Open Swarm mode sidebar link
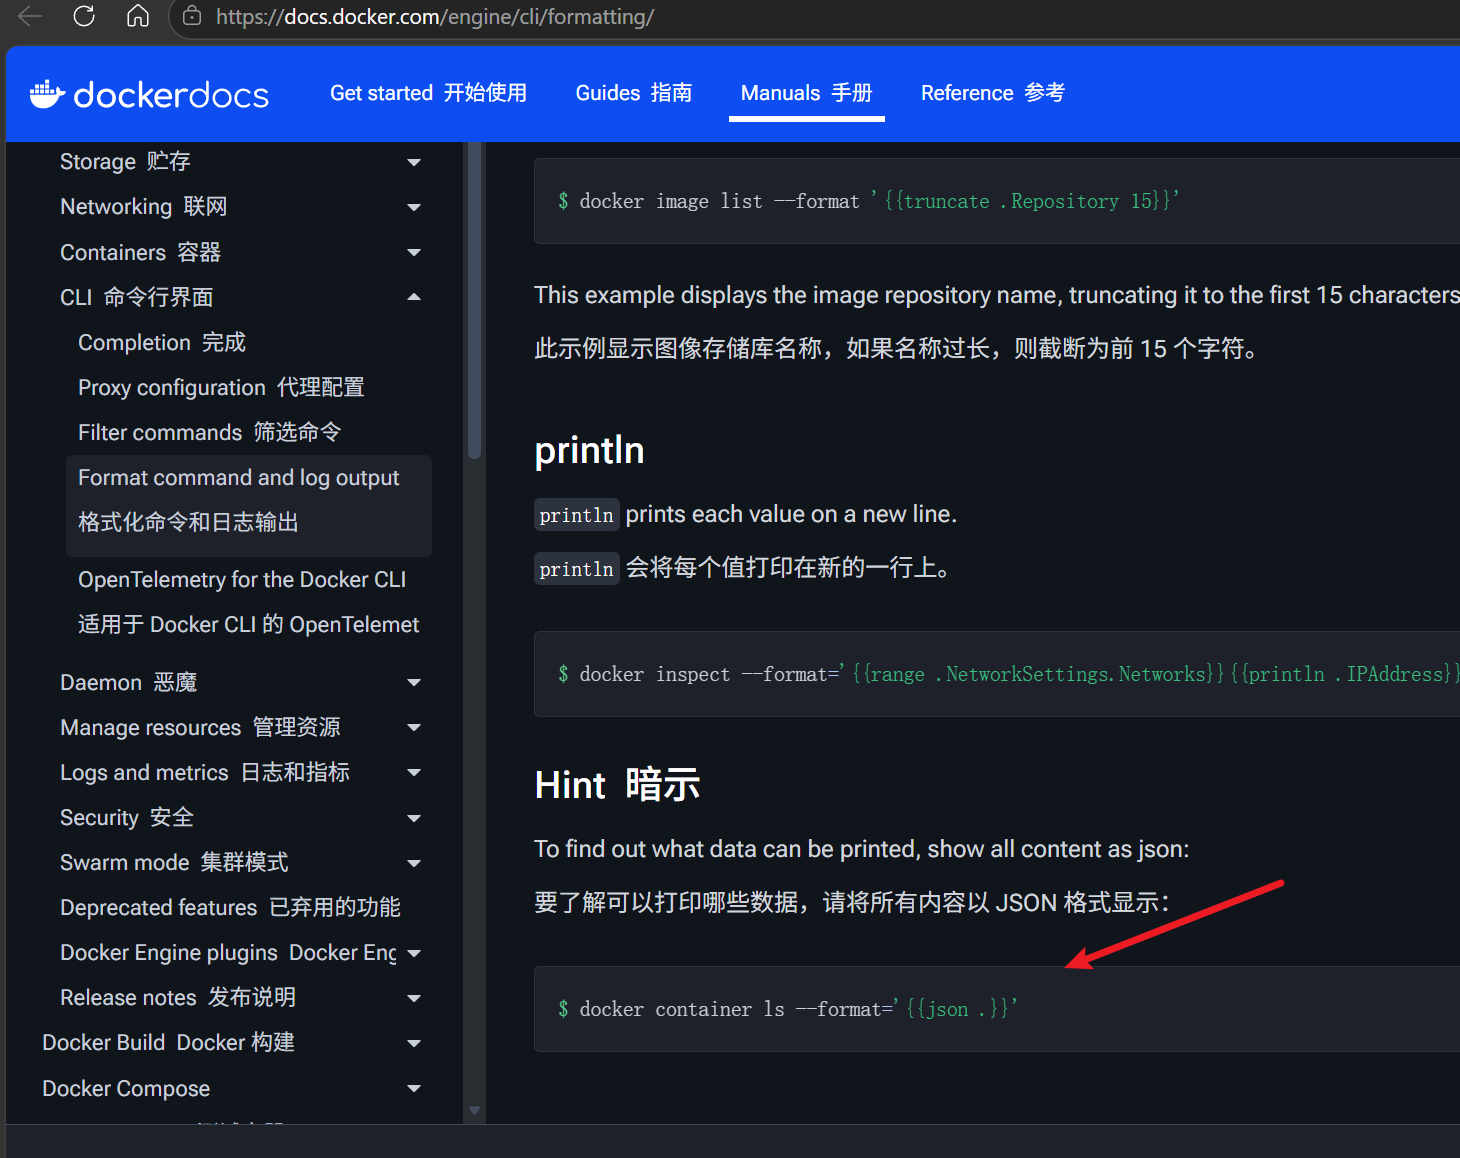This screenshot has width=1460, height=1158. (174, 863)
